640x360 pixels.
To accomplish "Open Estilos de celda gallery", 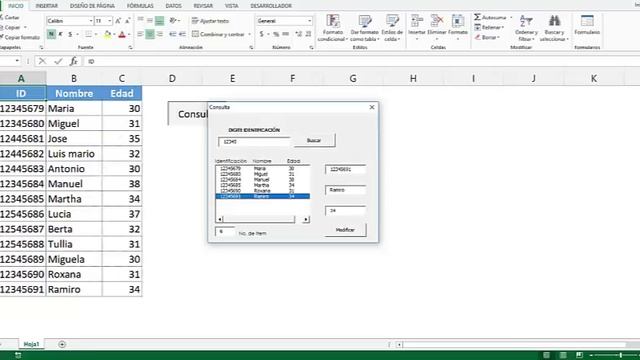I will point(392,28).
